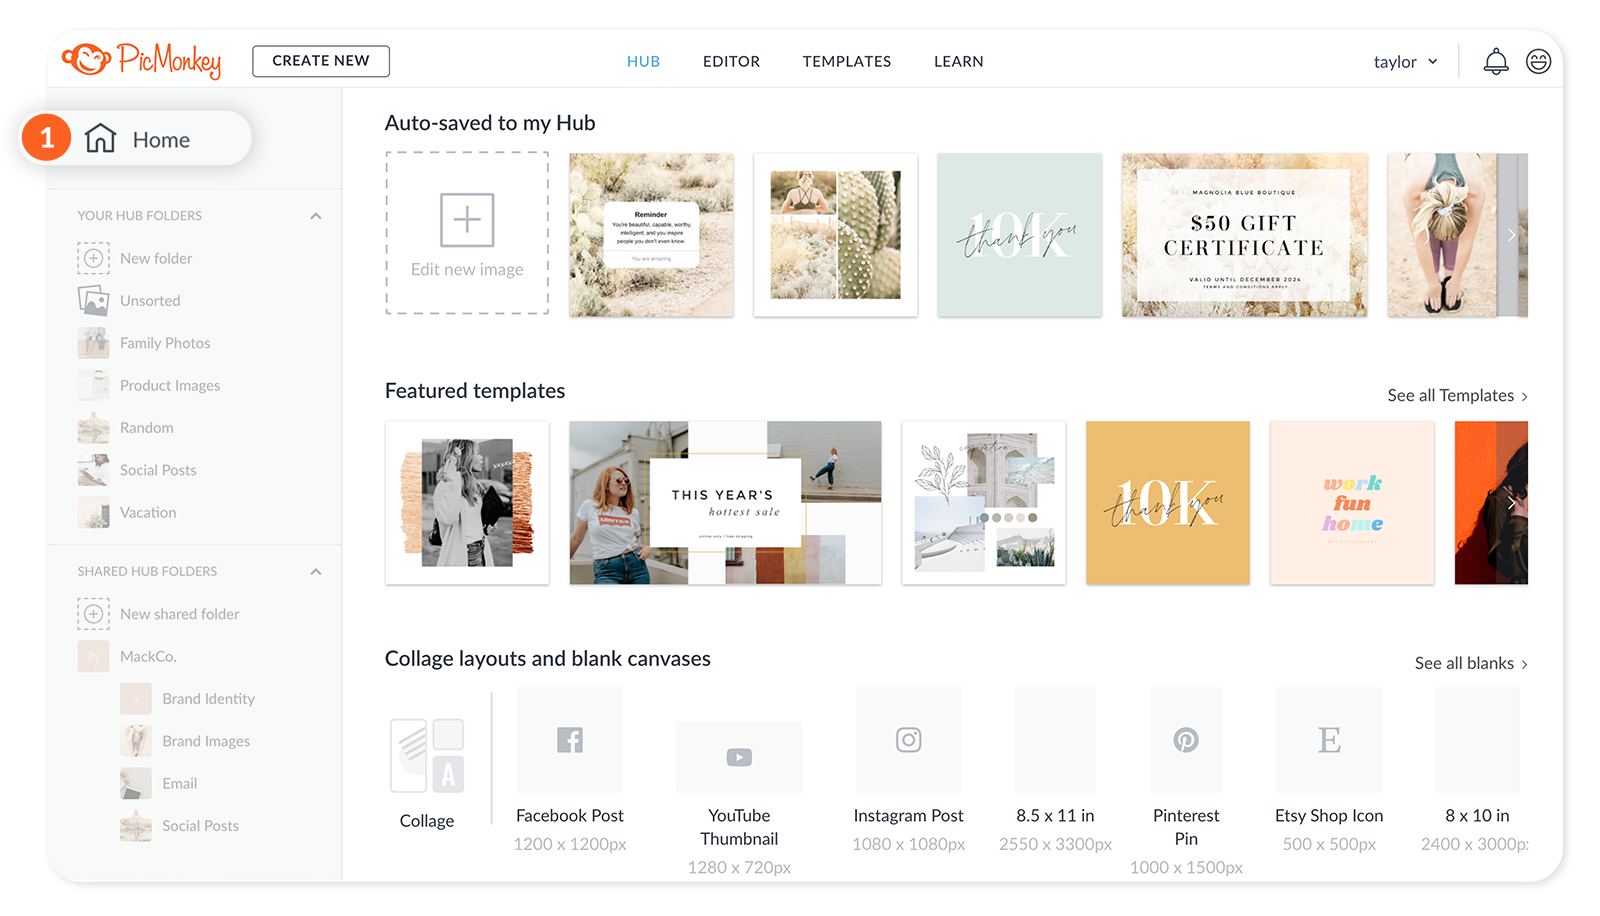The image size is (1600, 916).
Task: Open the MackCo. shared folder icon
Action: (x=93, y=656)
